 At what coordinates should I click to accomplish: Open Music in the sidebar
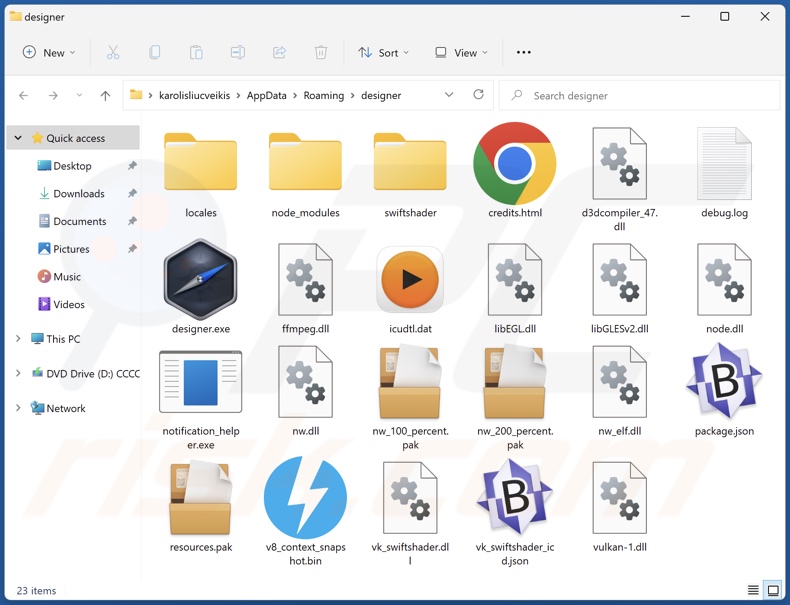(x=67, y=277)
